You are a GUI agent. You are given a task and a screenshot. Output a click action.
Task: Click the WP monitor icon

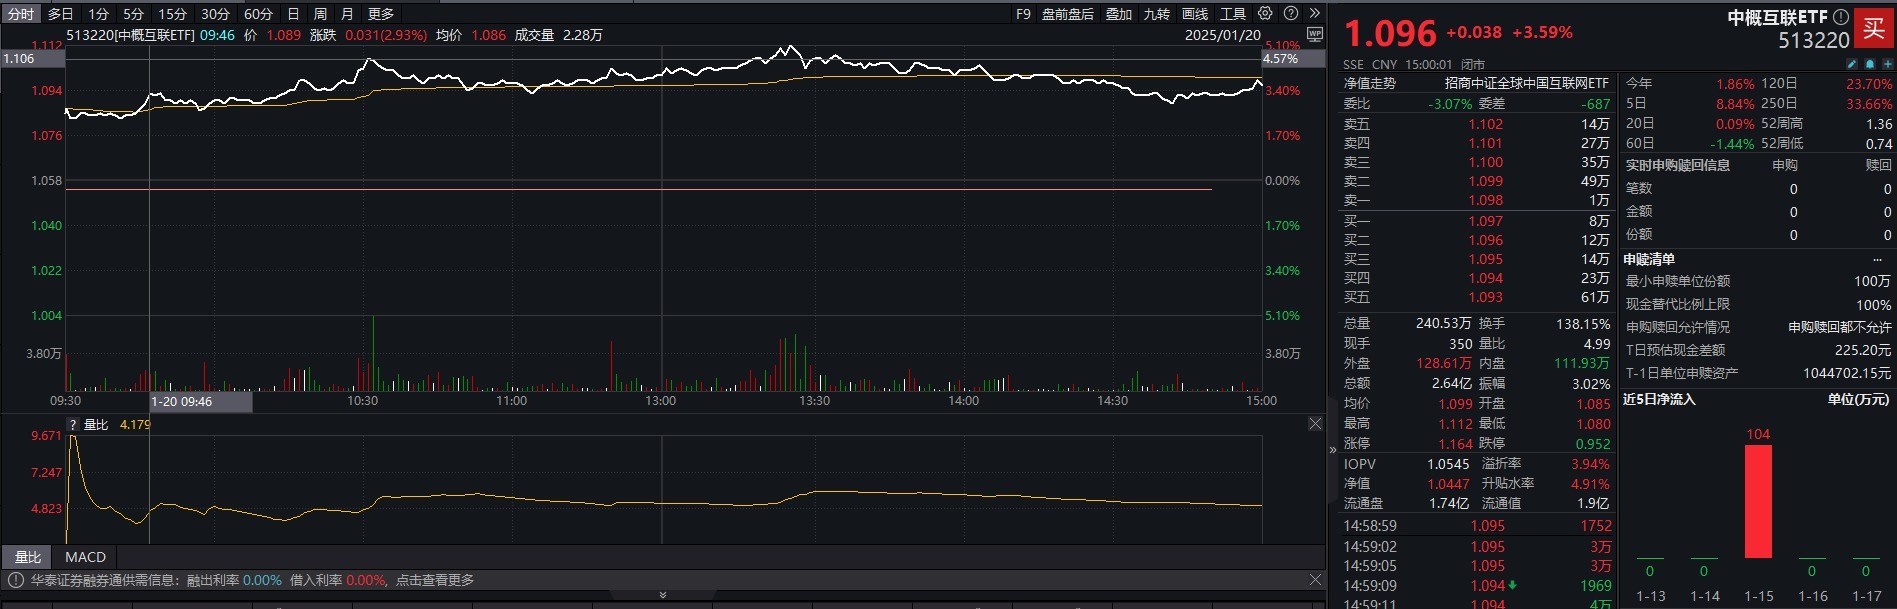pos(1315,34)
